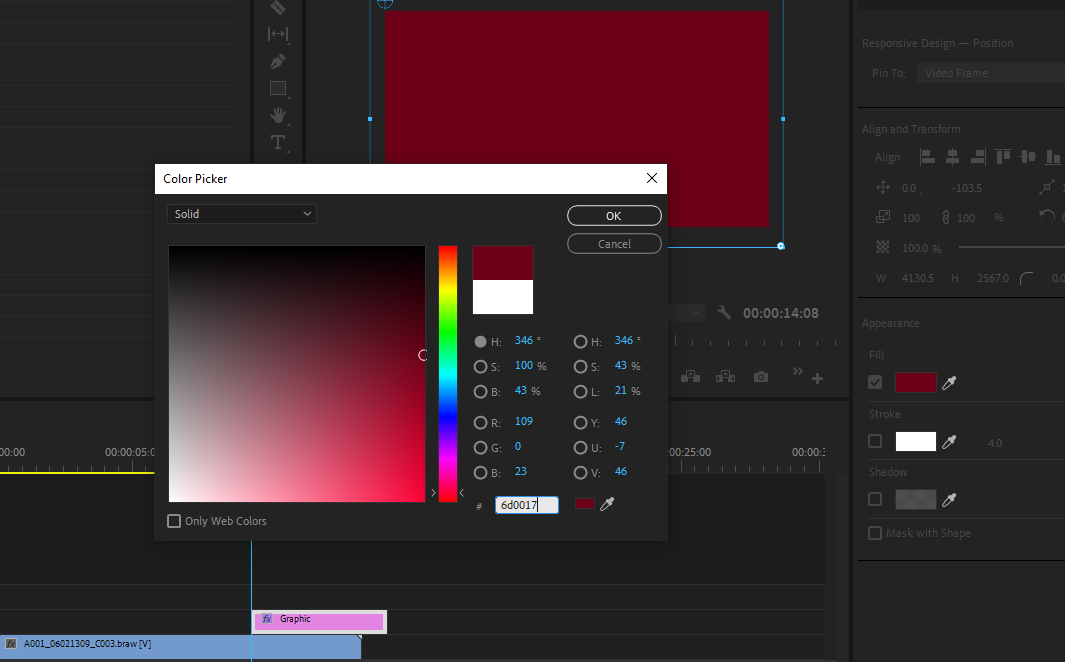Click the eyedropper beside the Fill swatch
Viewport: 1065px width, 662px height.
click(x=950, y=382)
